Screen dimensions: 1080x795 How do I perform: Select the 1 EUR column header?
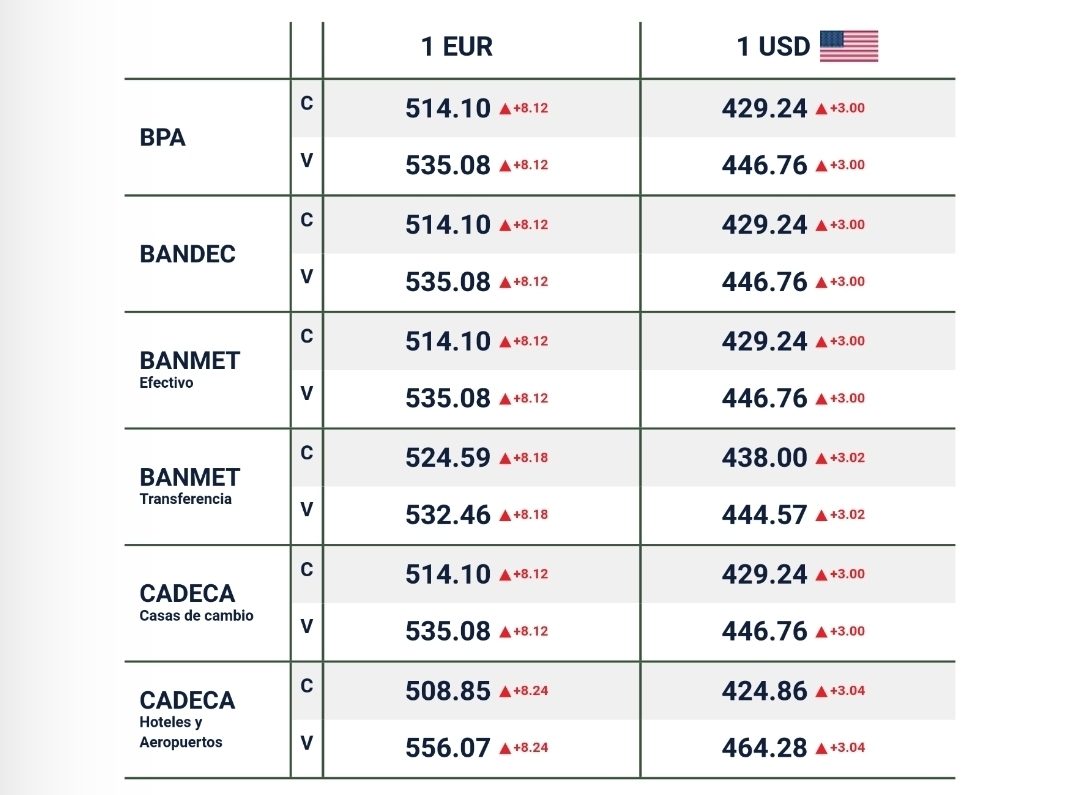pyautogui.click(x=457, y=47)
